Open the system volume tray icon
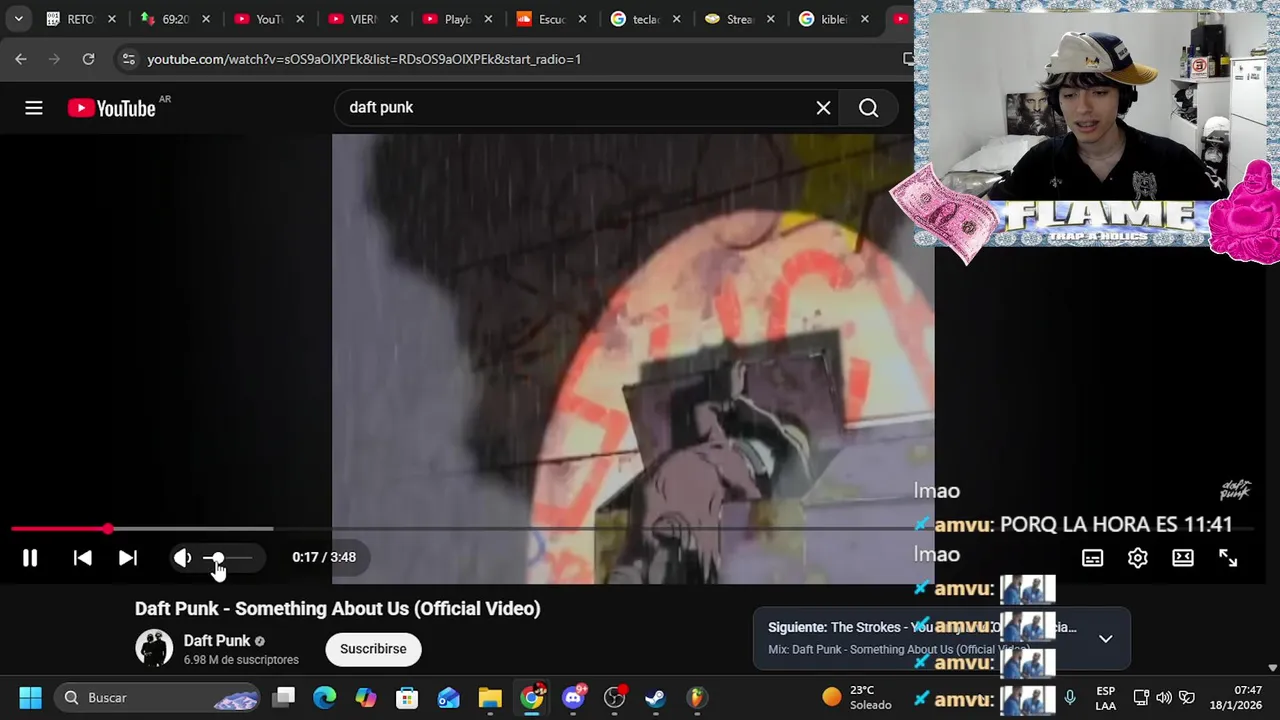This screenshot has width=1280, height=720. point(1164,698)
